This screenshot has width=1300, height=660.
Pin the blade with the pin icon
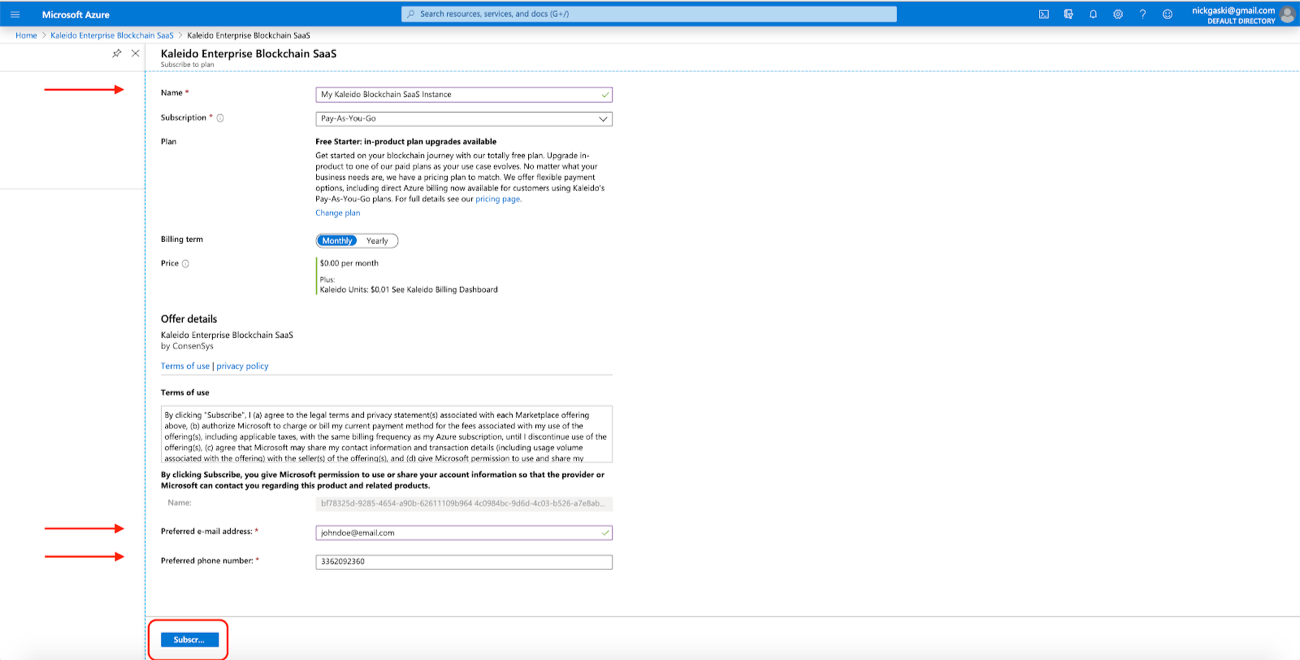[x=117, y=53]
